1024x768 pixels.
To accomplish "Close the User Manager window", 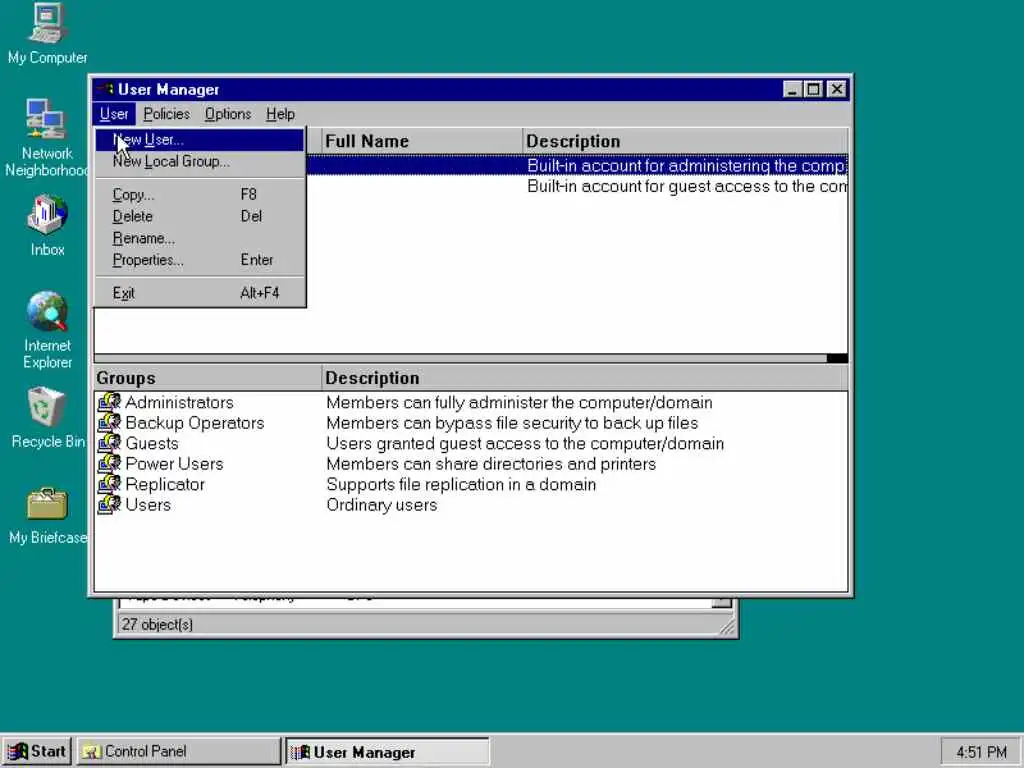I will tap(837, 89).
